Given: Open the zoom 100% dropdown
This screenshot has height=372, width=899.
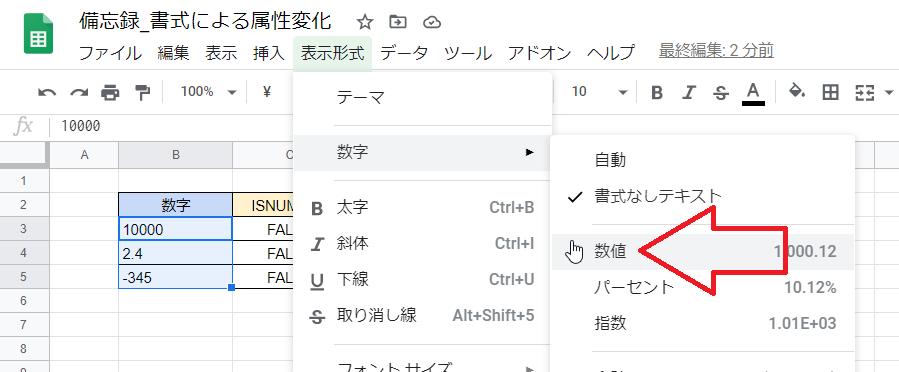Looking at the screenshot, I should [209, 92].
